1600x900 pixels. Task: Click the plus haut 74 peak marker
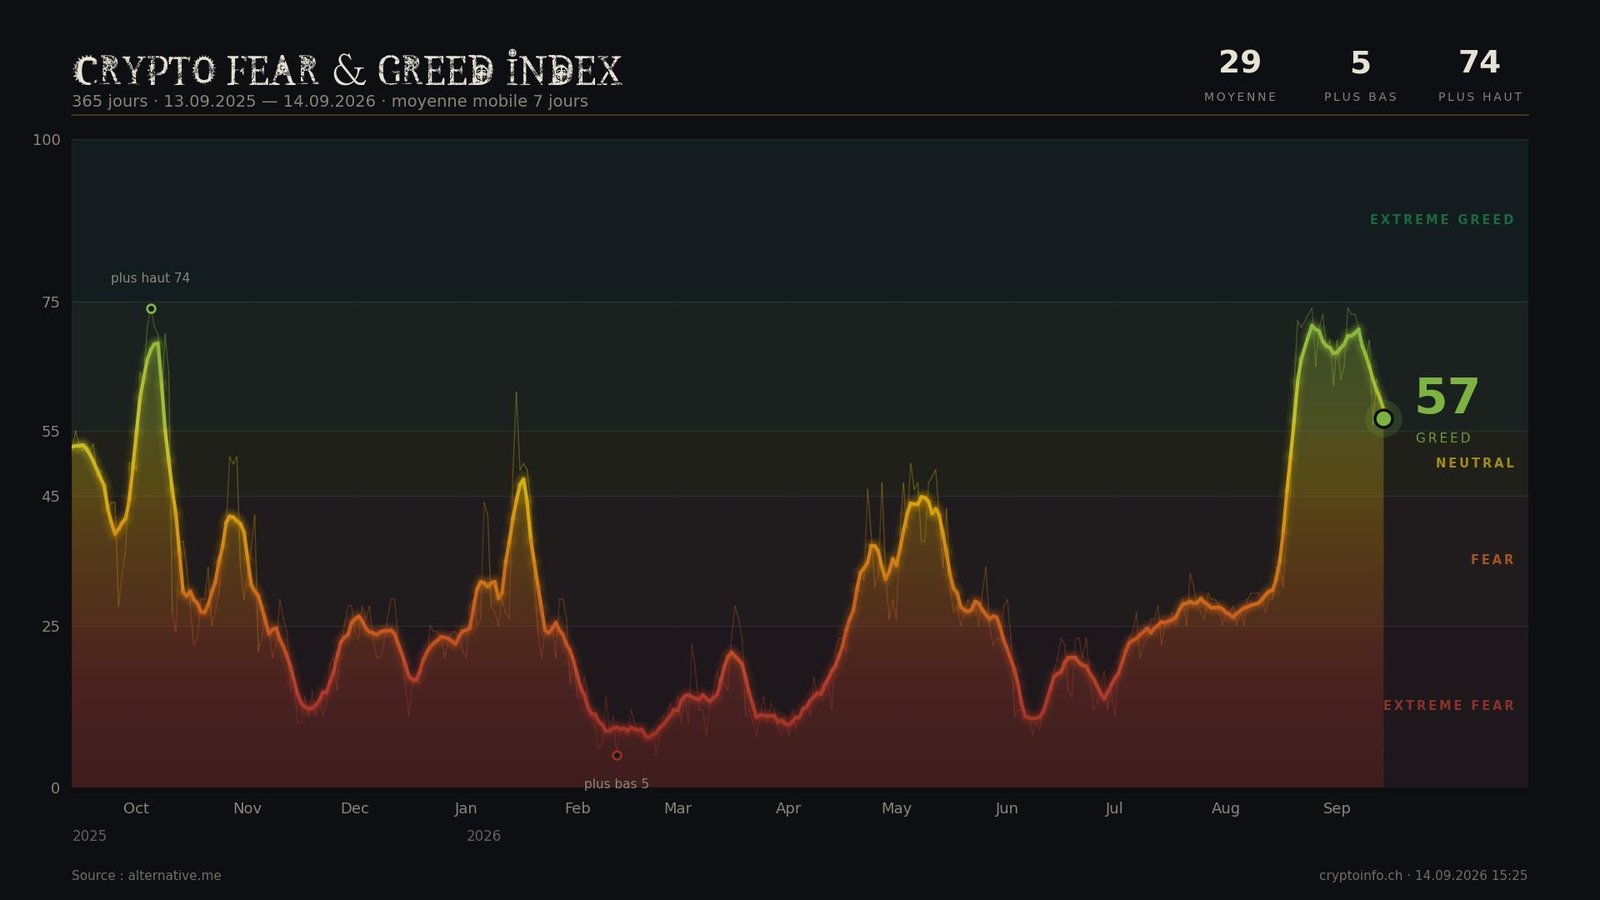(x=151, y=309)
